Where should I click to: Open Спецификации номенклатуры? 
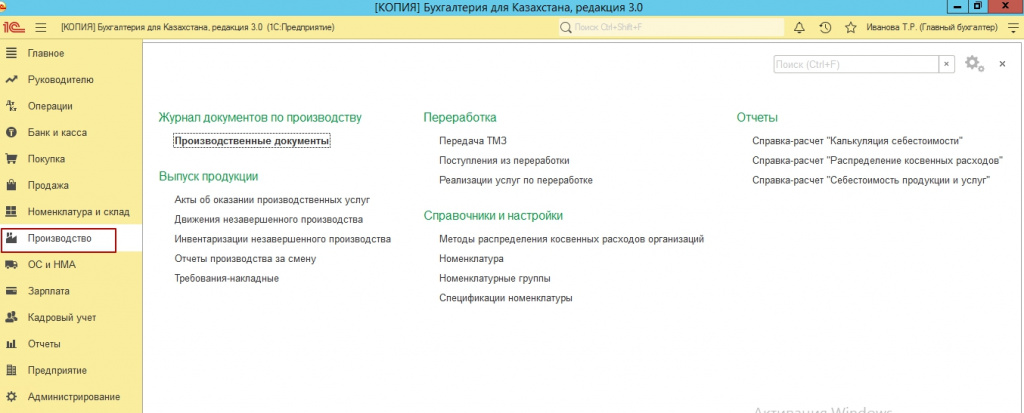click(506, 298)
